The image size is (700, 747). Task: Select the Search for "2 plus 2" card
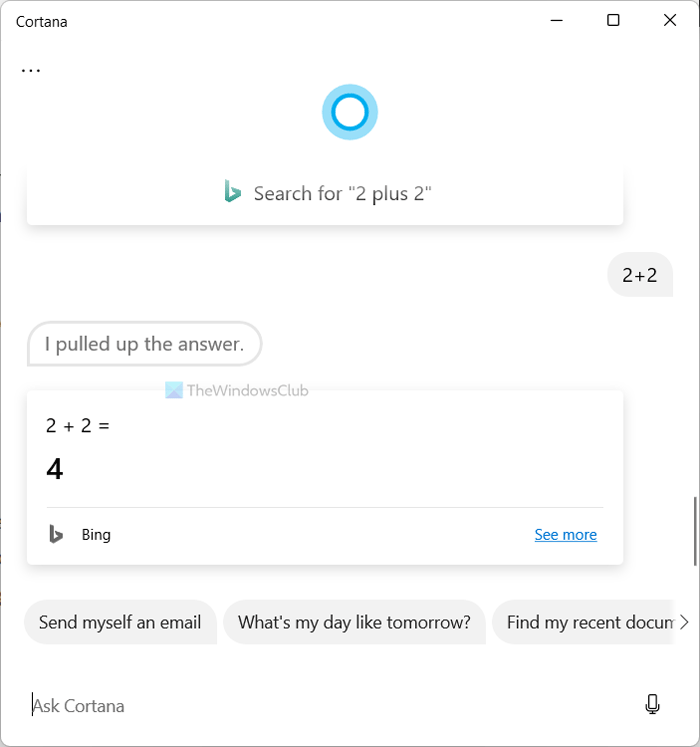pos(325,194)
